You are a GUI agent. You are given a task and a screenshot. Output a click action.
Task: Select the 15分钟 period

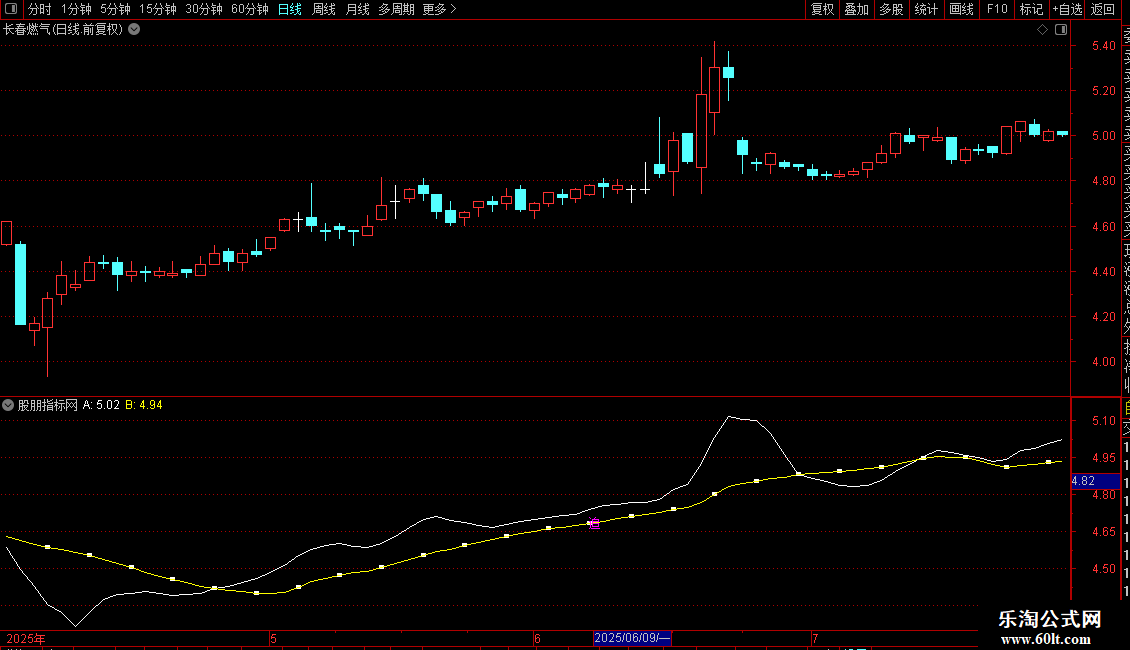click(158, 9)
